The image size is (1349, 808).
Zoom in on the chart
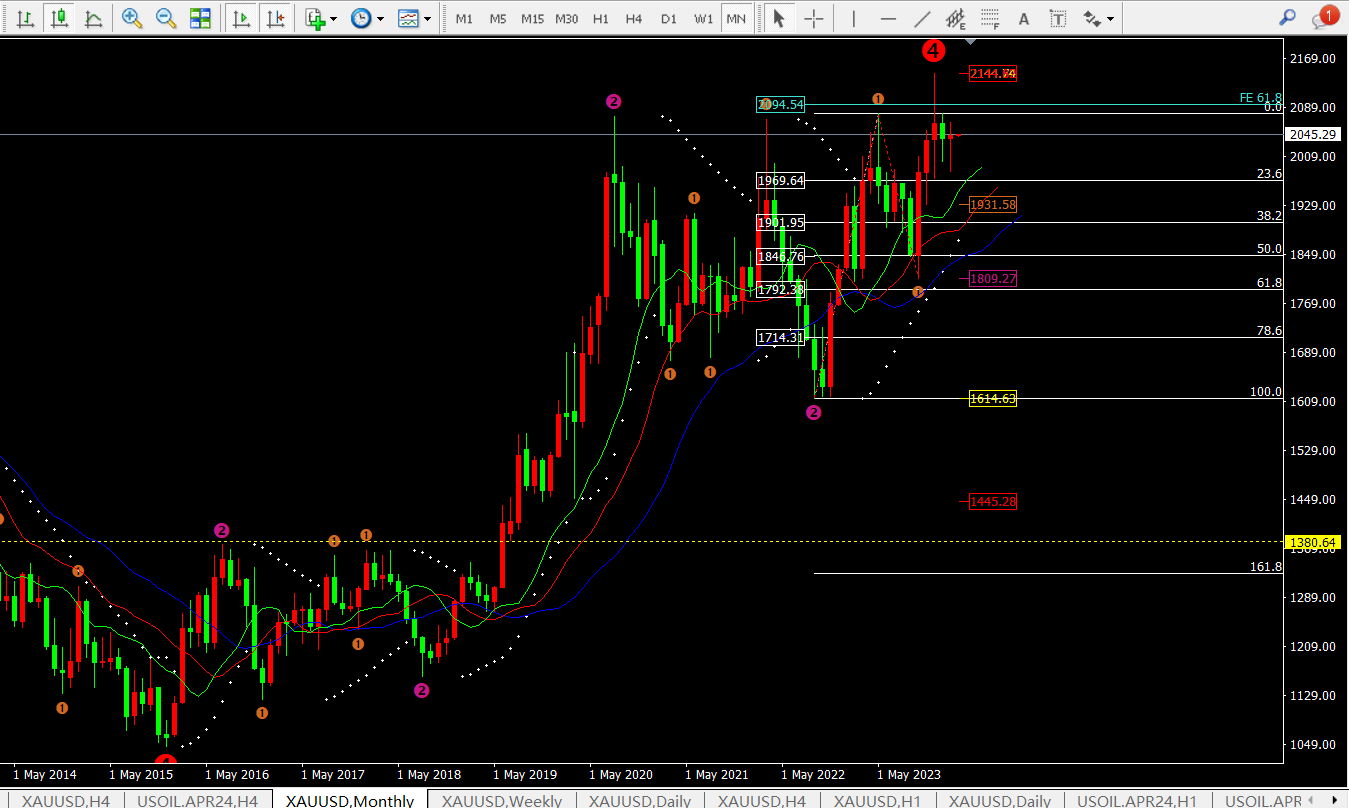(x=131, y=18)
